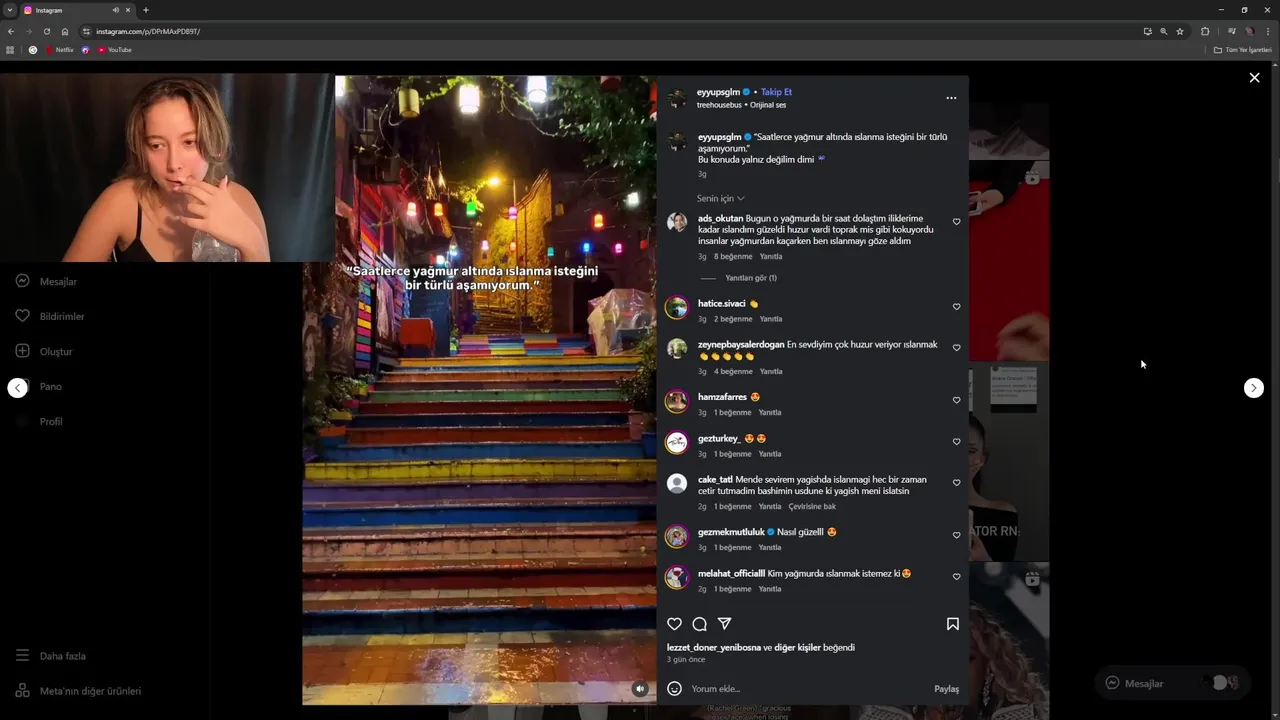Open more options for the eyyupsglm post
This screenshot has height=720, width=1280.
[x=951, y=98]
